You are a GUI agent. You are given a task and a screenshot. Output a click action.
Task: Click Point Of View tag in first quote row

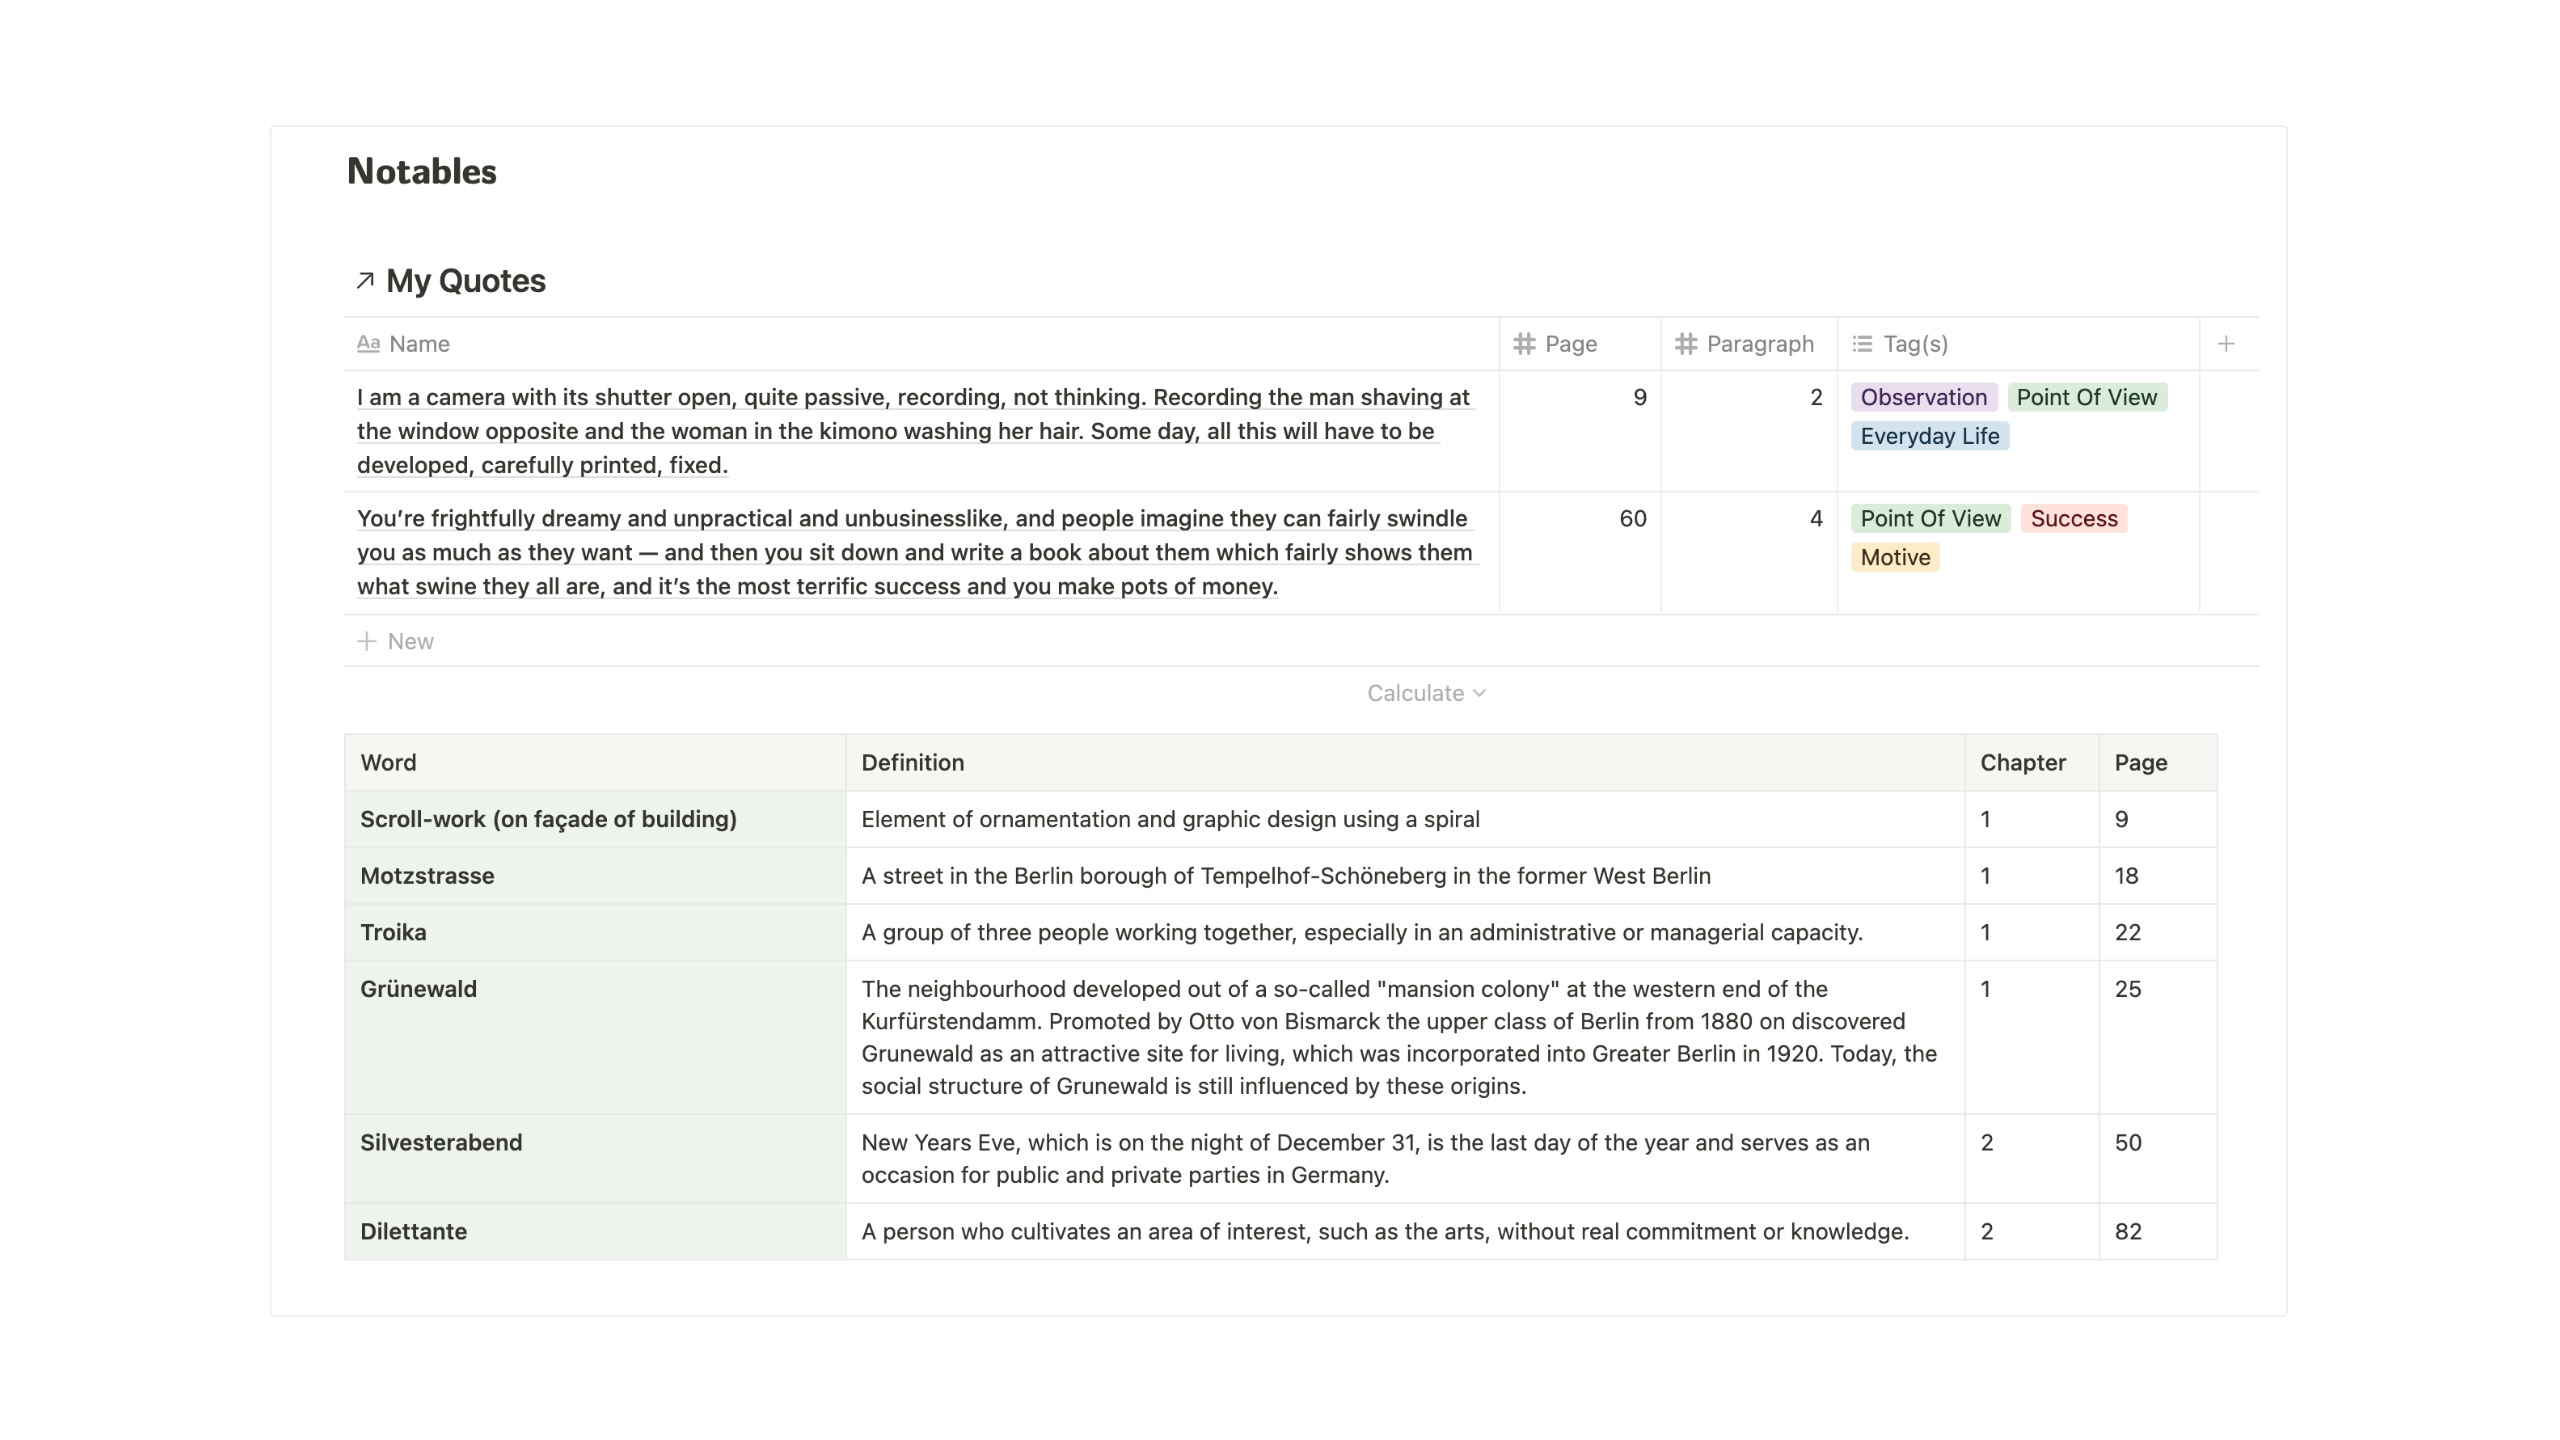pyautogui.click(x=2087, y=397)
